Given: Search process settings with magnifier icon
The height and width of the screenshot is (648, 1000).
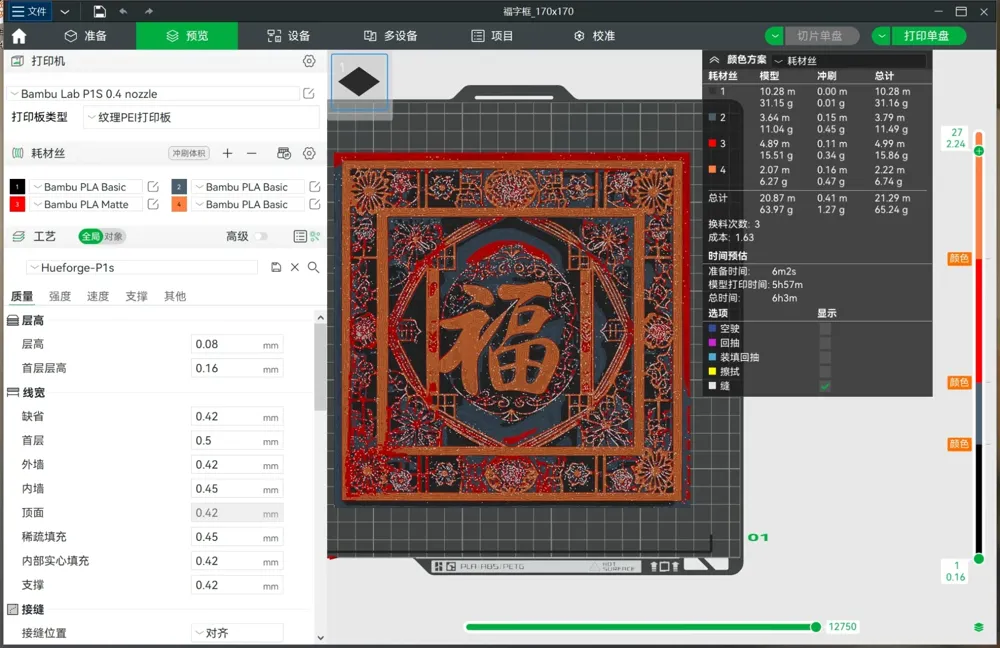Looking at the screenshot, I should point(313,267).
